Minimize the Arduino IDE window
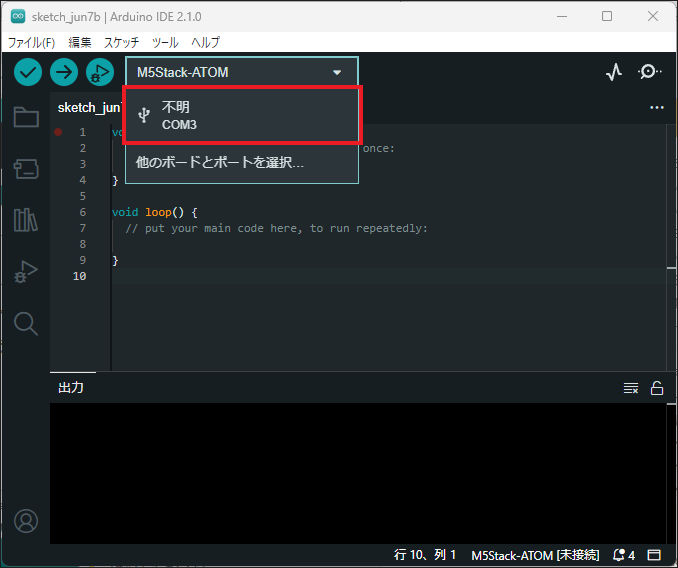678x568 pixels. point(562,16)
